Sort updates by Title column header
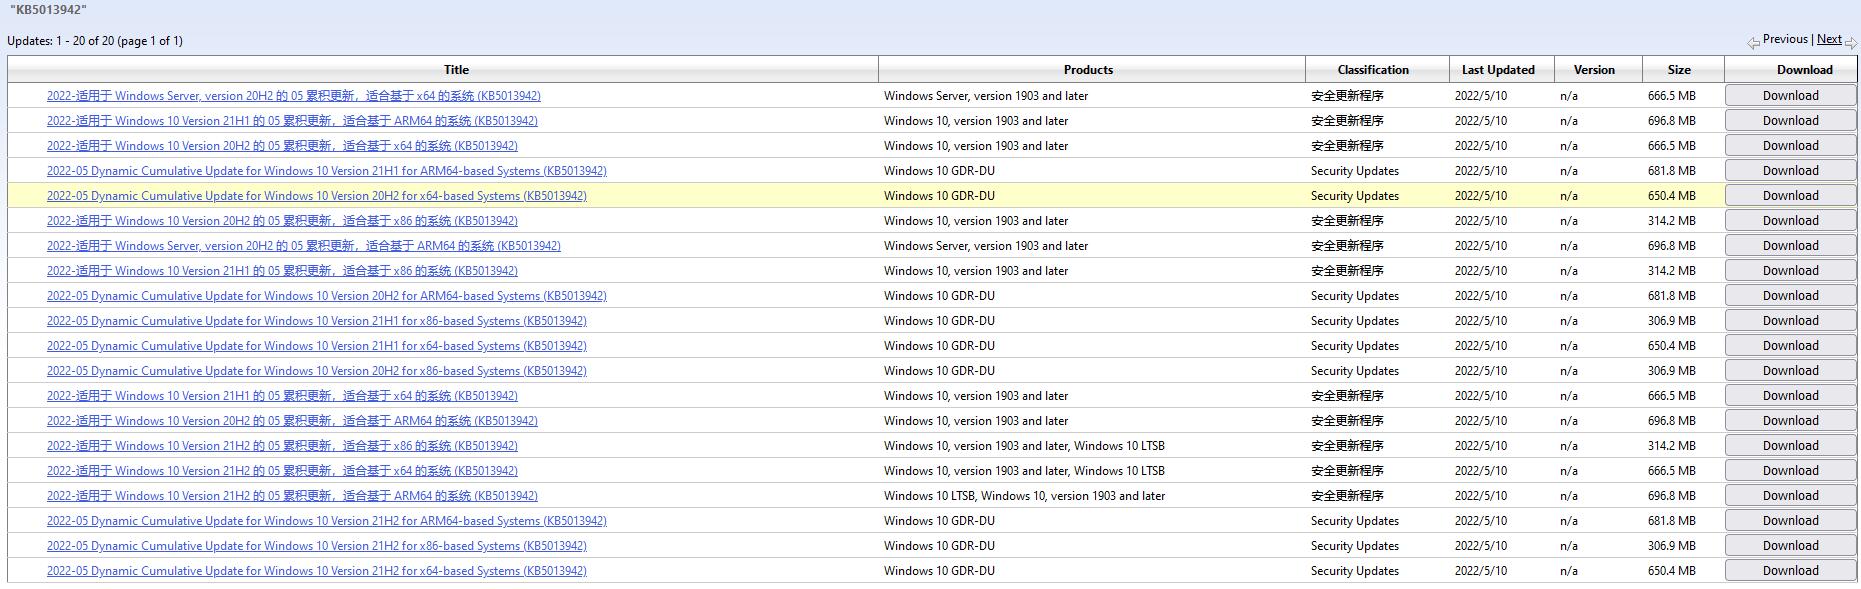 click(x=456, y=70)
